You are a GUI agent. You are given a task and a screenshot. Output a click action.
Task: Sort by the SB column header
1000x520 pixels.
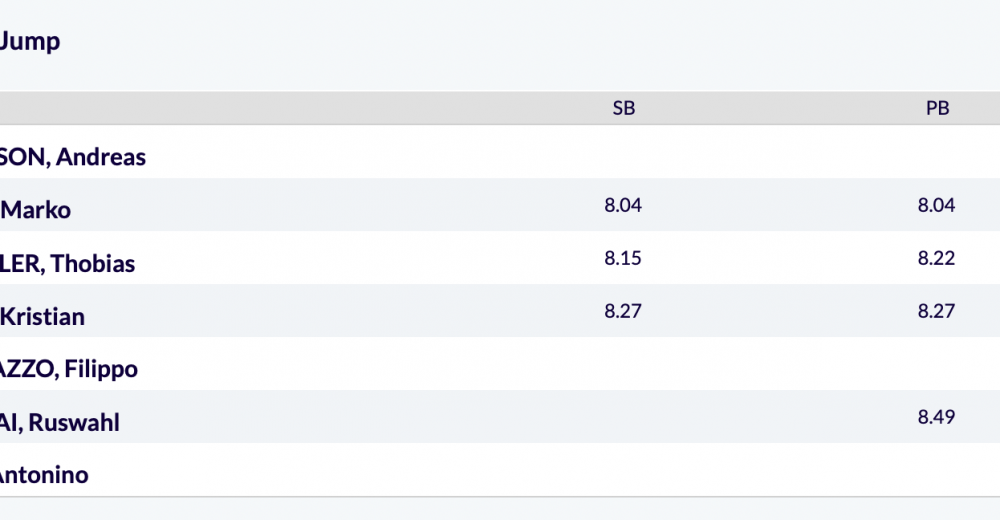coord(624,108)
